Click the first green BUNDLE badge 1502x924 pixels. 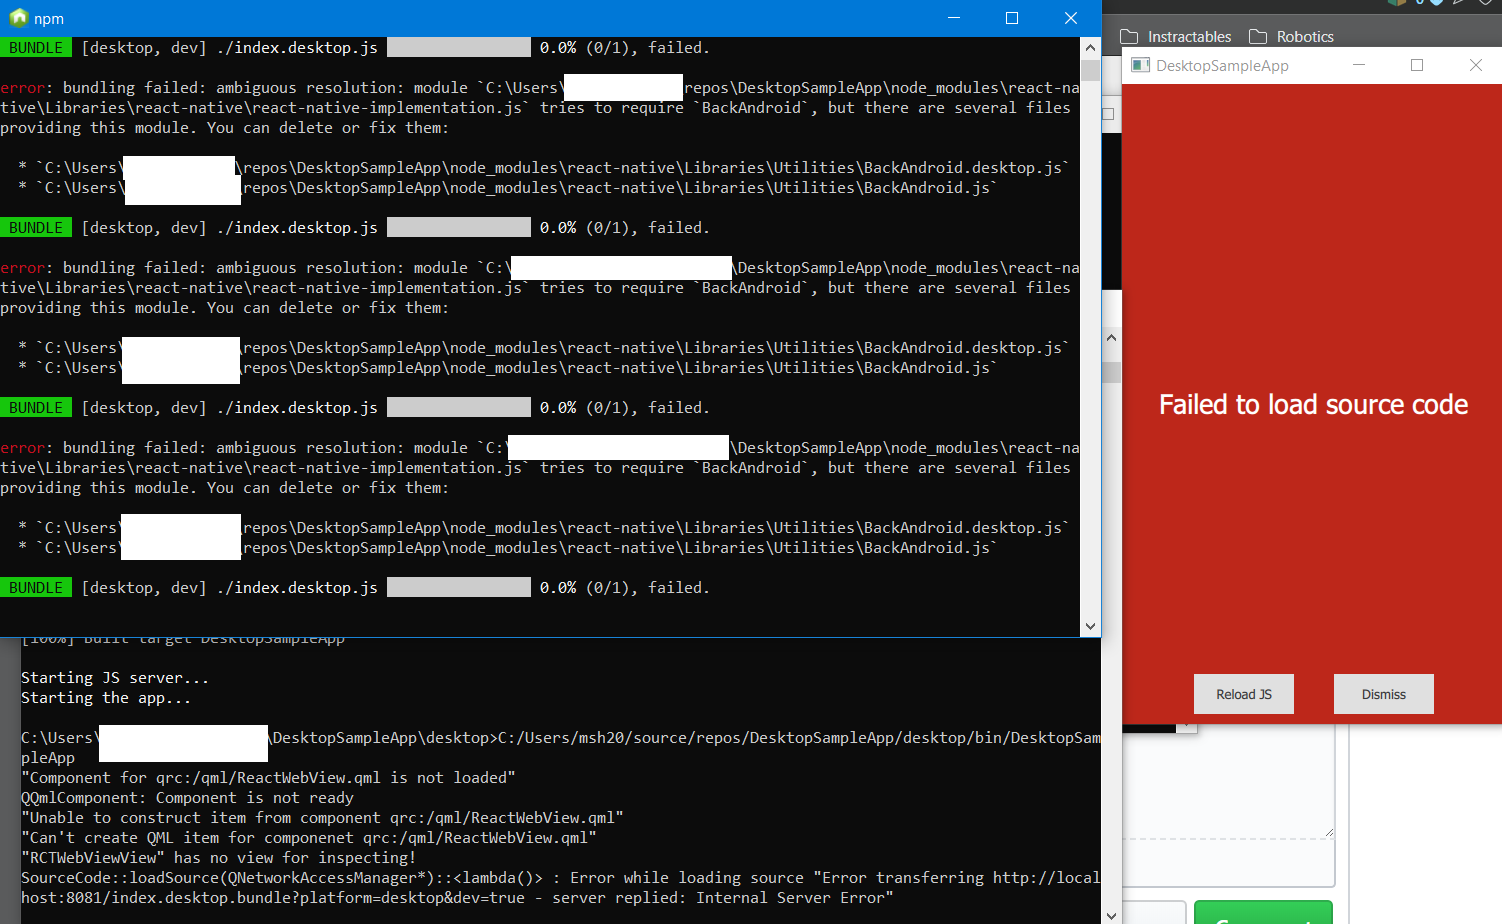pyautogui.click(x=36, y=47)
